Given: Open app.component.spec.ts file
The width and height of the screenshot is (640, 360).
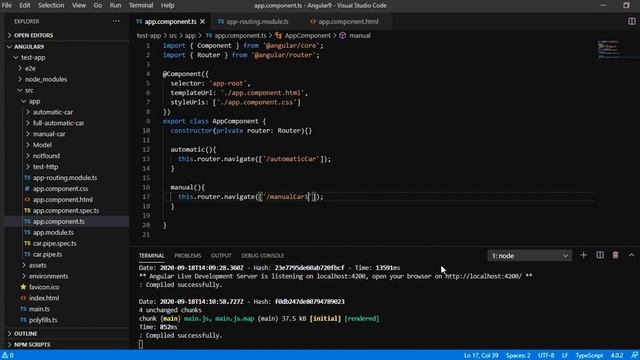Looking at the screenshot, I should (x=66, y=211).
